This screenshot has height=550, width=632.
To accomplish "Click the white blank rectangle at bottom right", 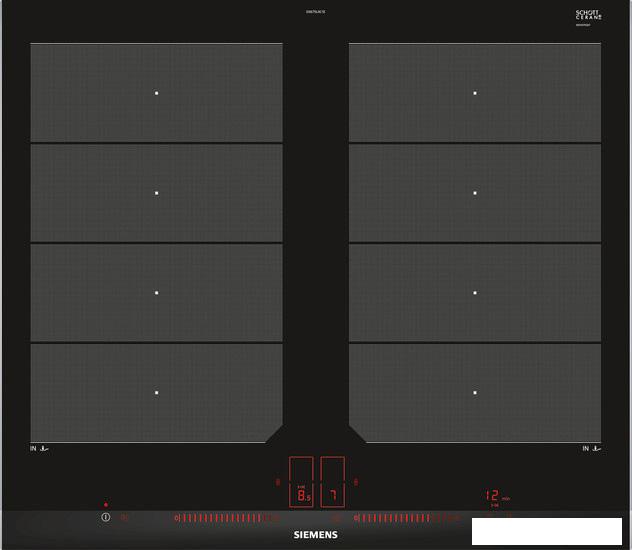I will pyautogui.click(x=547, y=531).
